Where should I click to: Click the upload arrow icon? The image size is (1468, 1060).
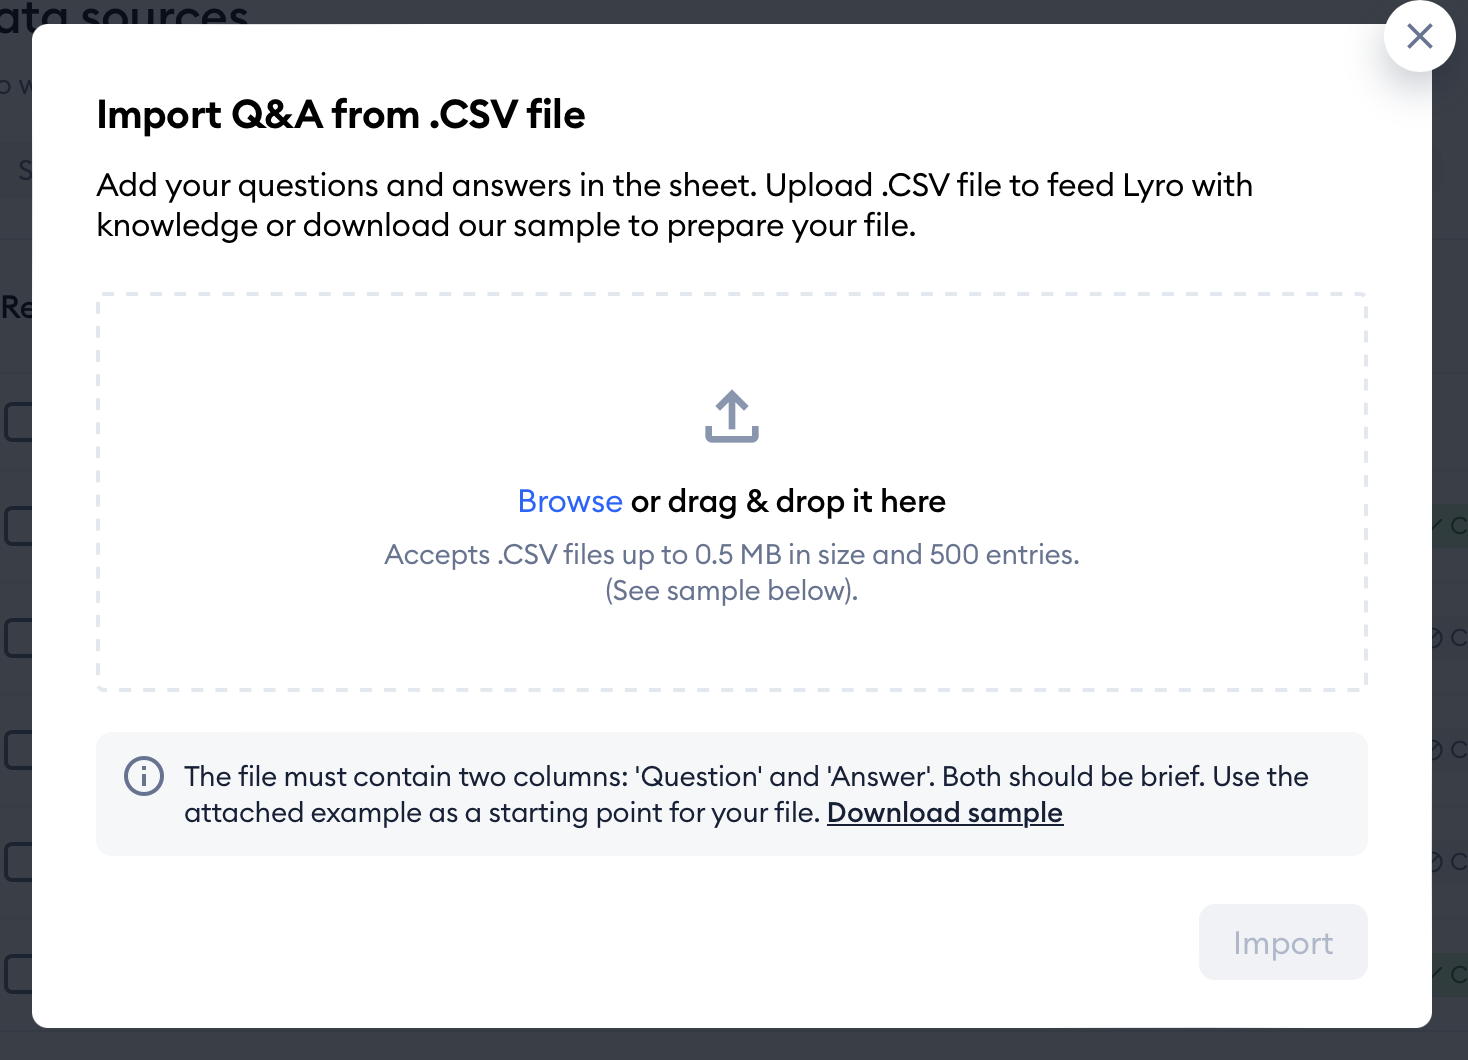(x=732, y=416)
